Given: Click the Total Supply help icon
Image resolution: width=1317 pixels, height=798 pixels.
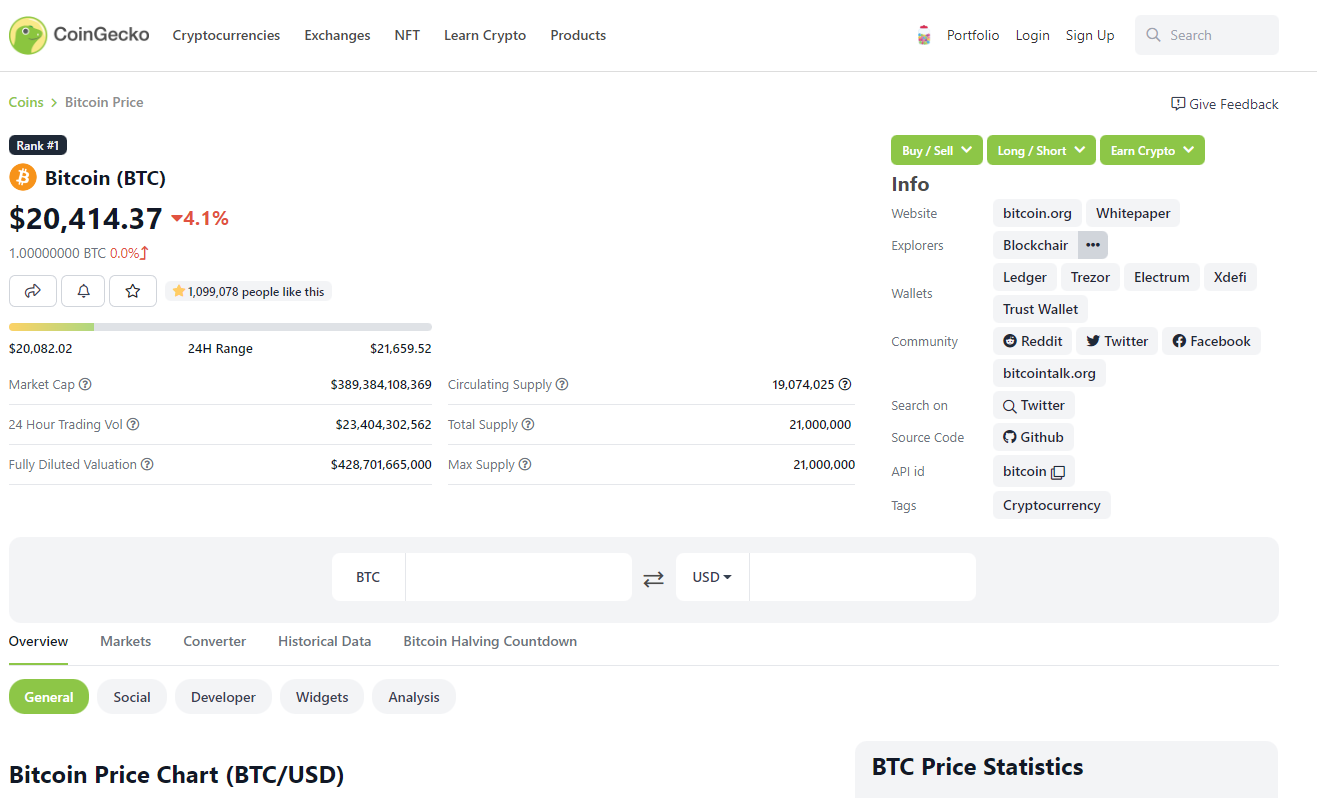Looking at the screenshot, I should point(528,424).
